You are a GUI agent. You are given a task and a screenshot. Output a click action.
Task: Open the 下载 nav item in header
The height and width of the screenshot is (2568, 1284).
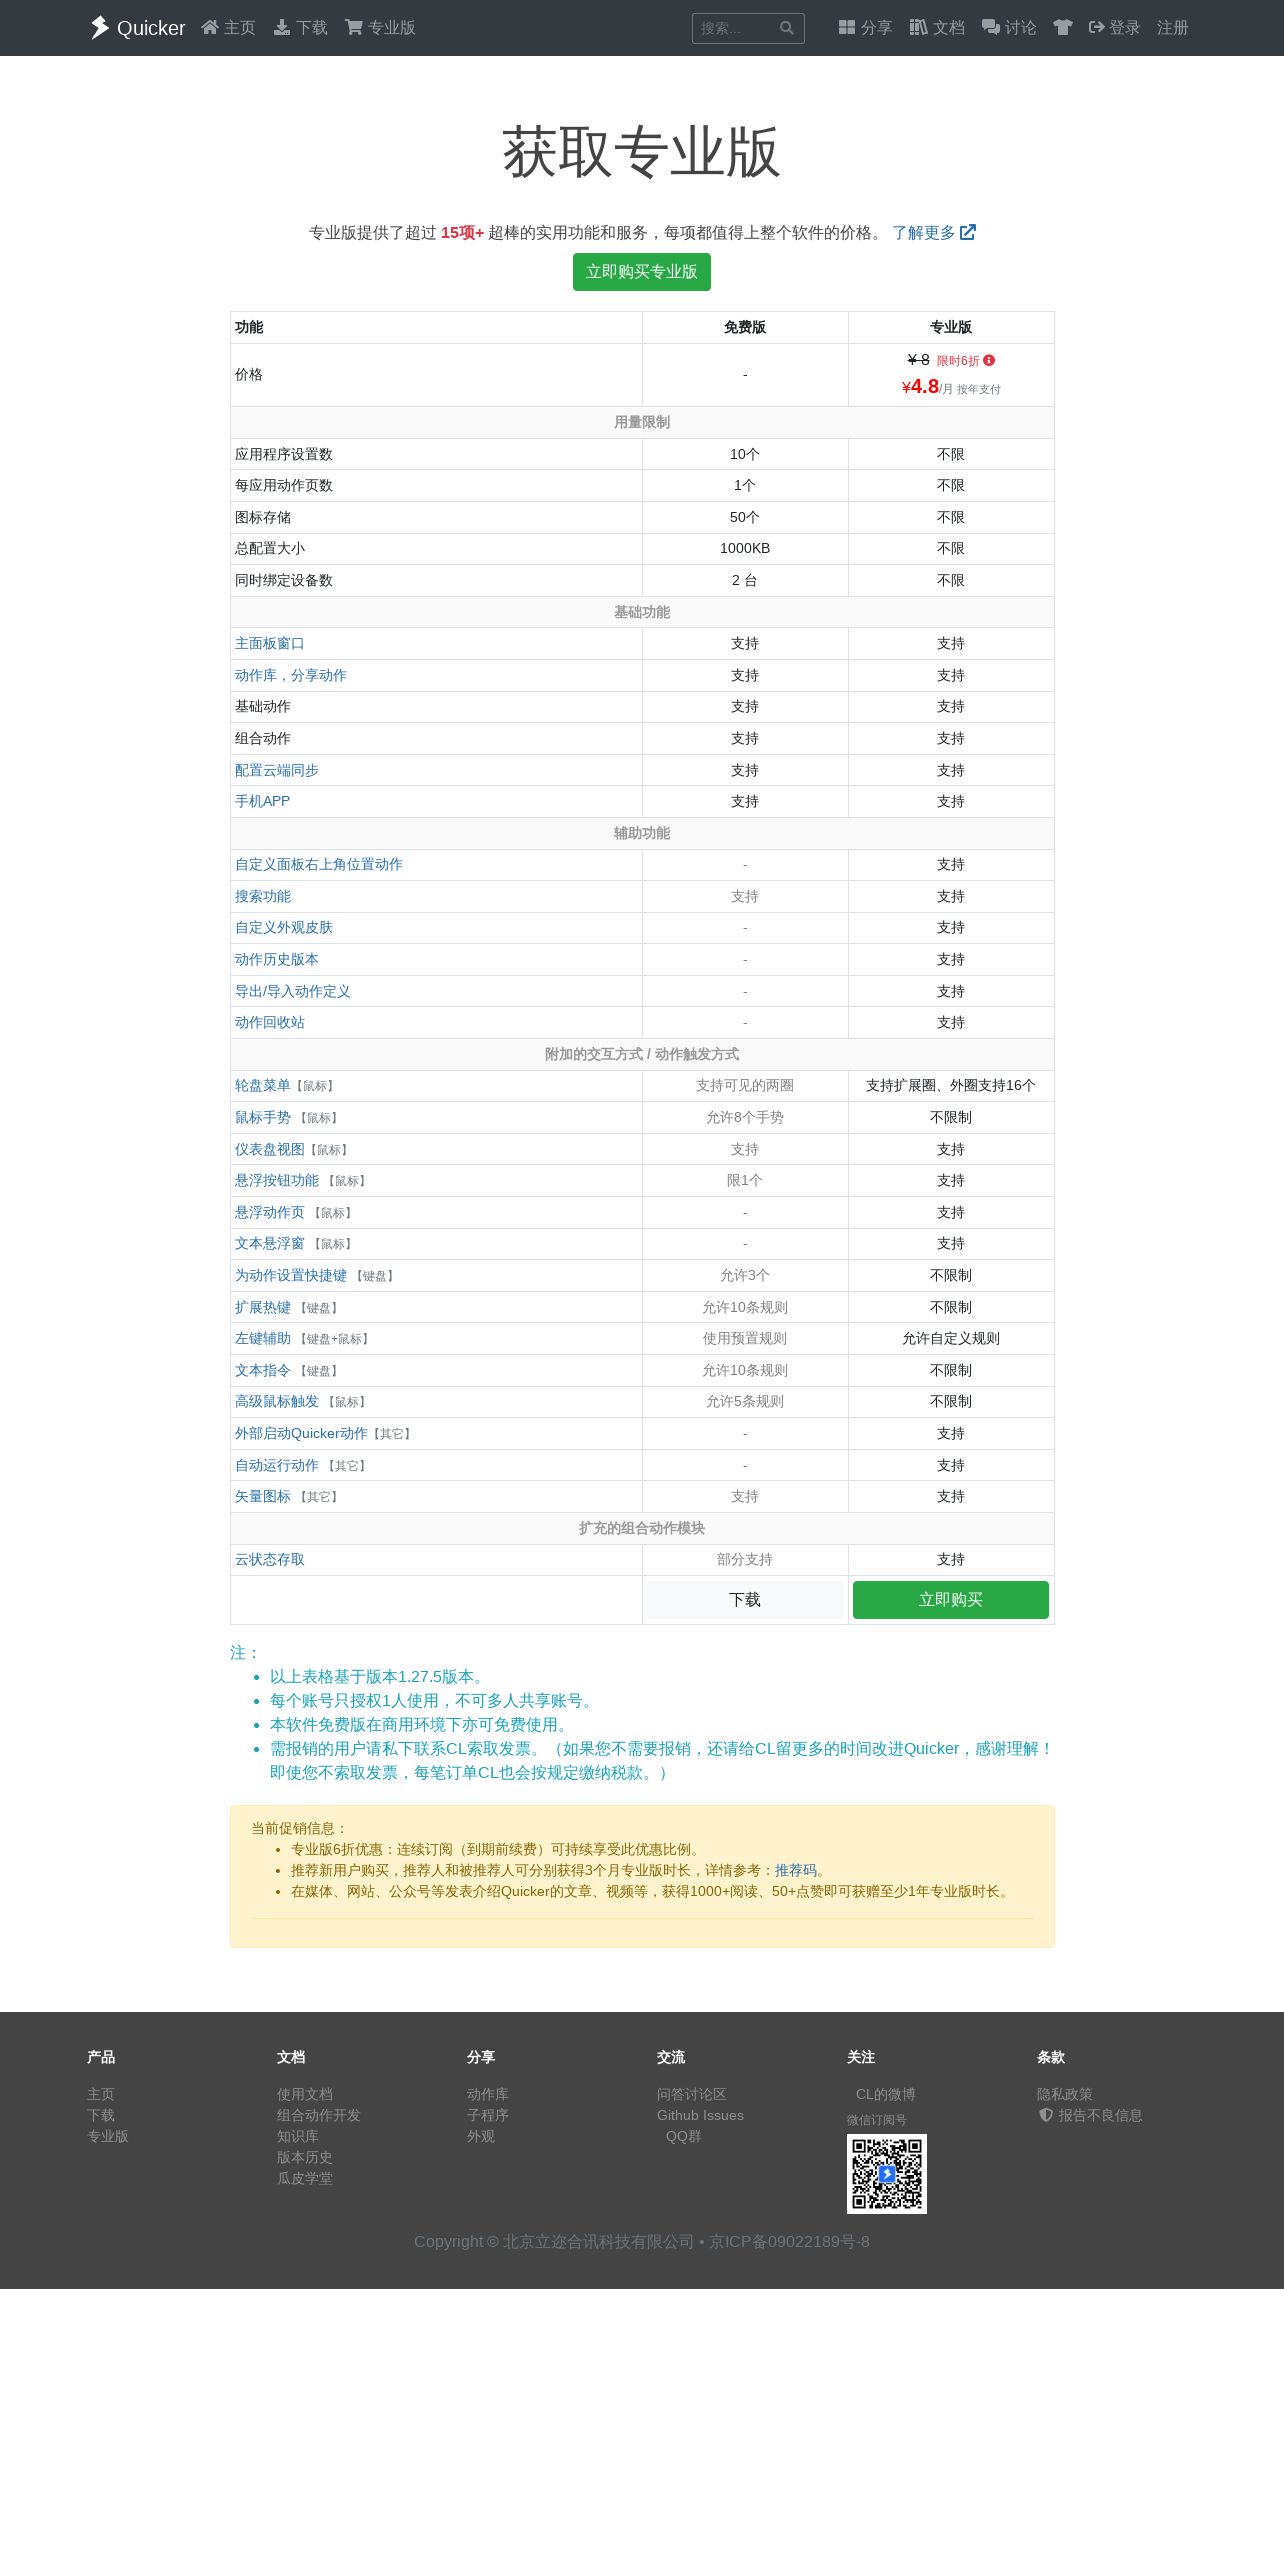(x=300, y=28)
